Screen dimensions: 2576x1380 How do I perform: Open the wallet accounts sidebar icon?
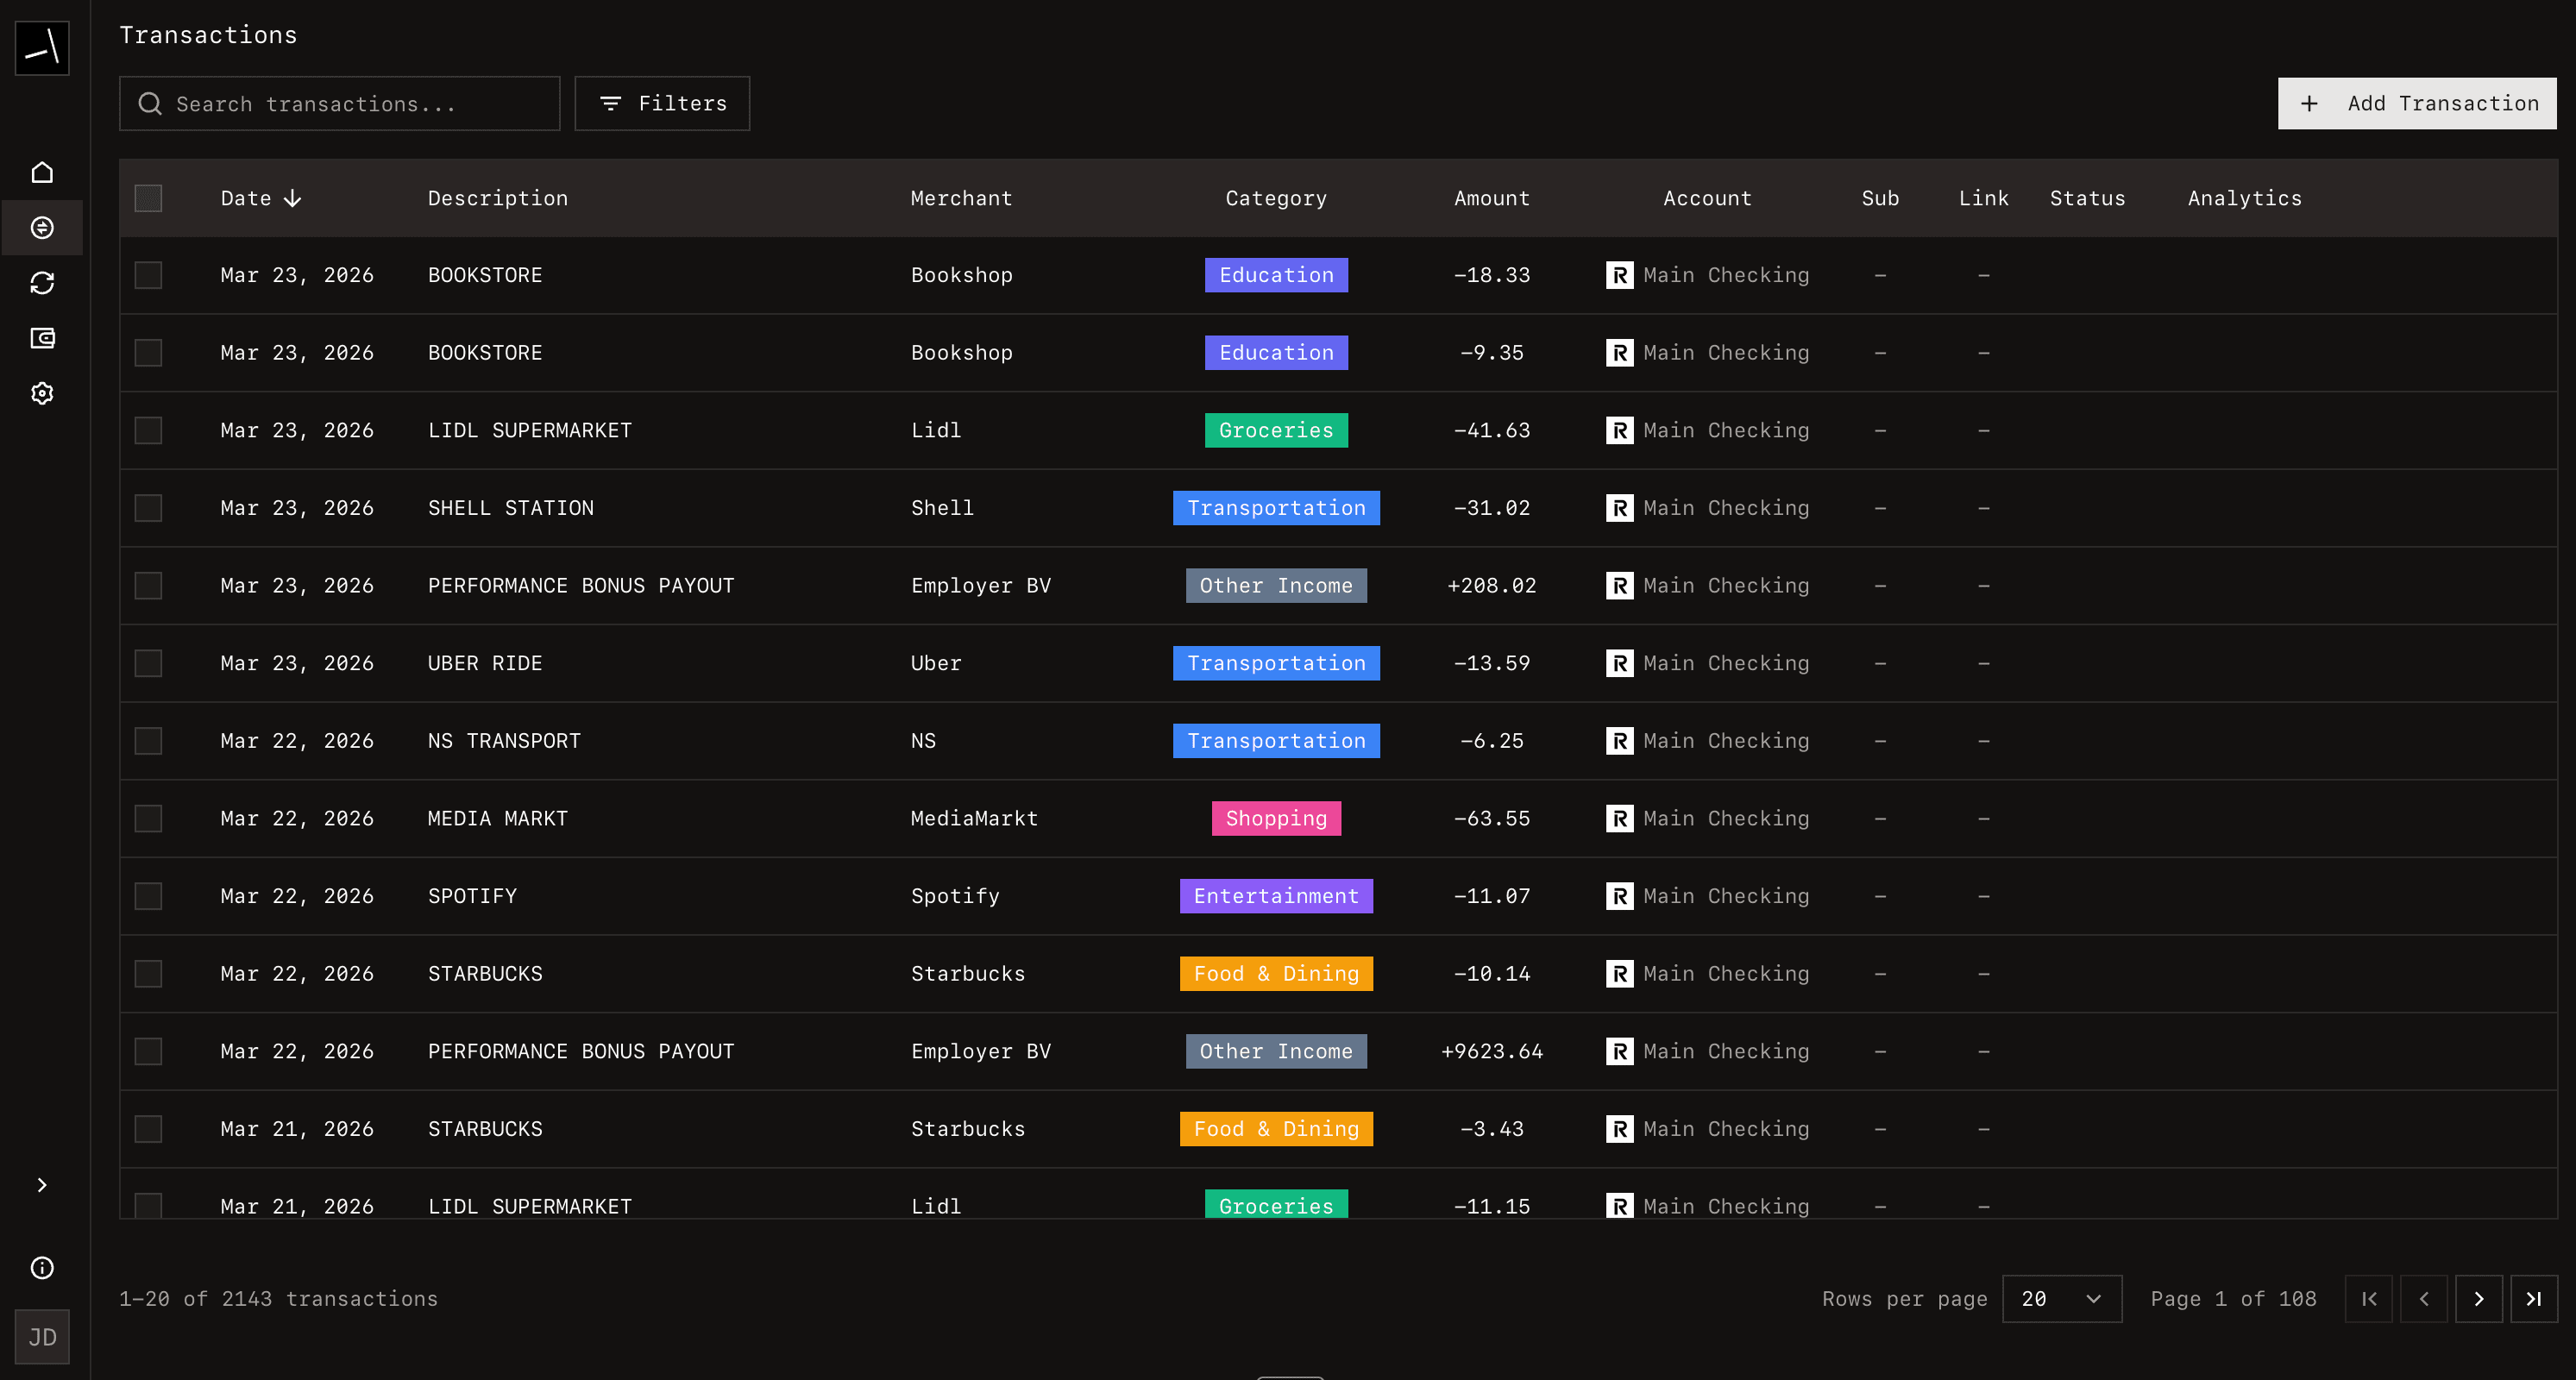pyautogui.click(x=42, y=338)
